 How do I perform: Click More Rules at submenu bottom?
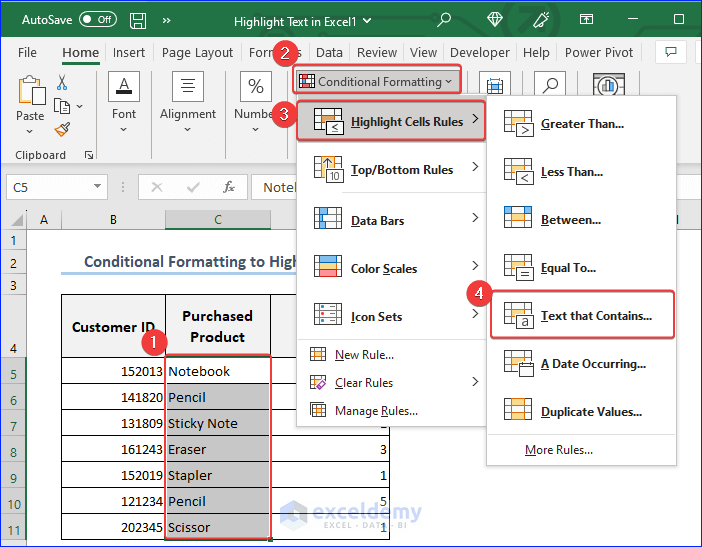tap(559, 450)
